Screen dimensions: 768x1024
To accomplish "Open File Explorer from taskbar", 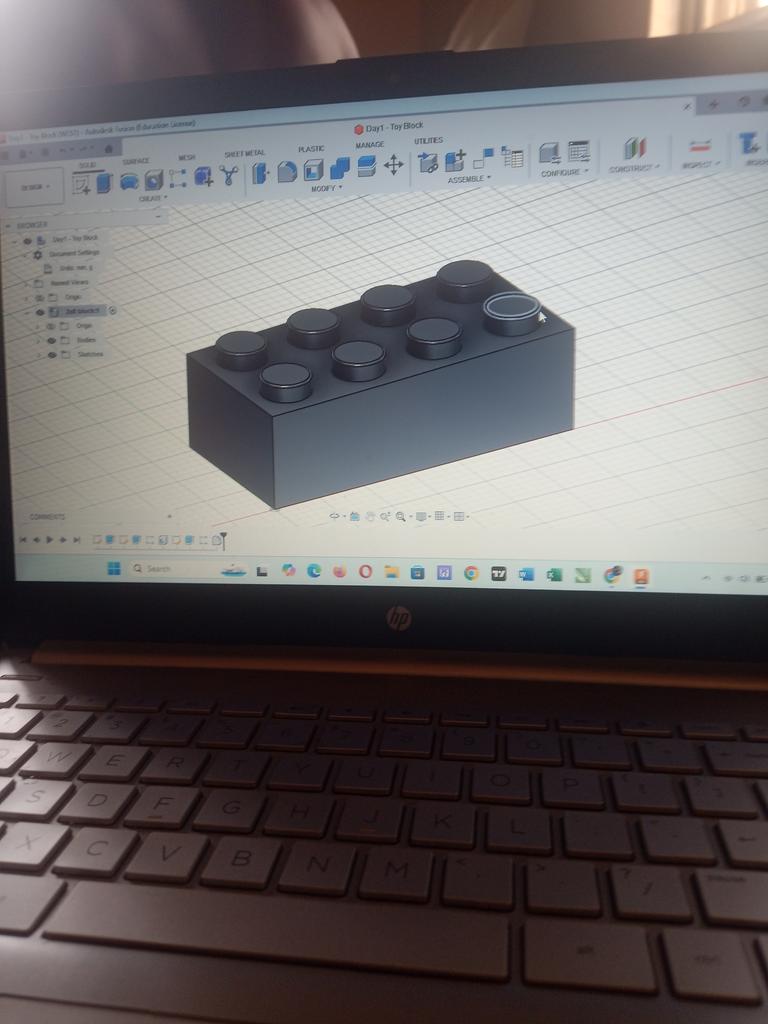I will (x=391, y=572).
